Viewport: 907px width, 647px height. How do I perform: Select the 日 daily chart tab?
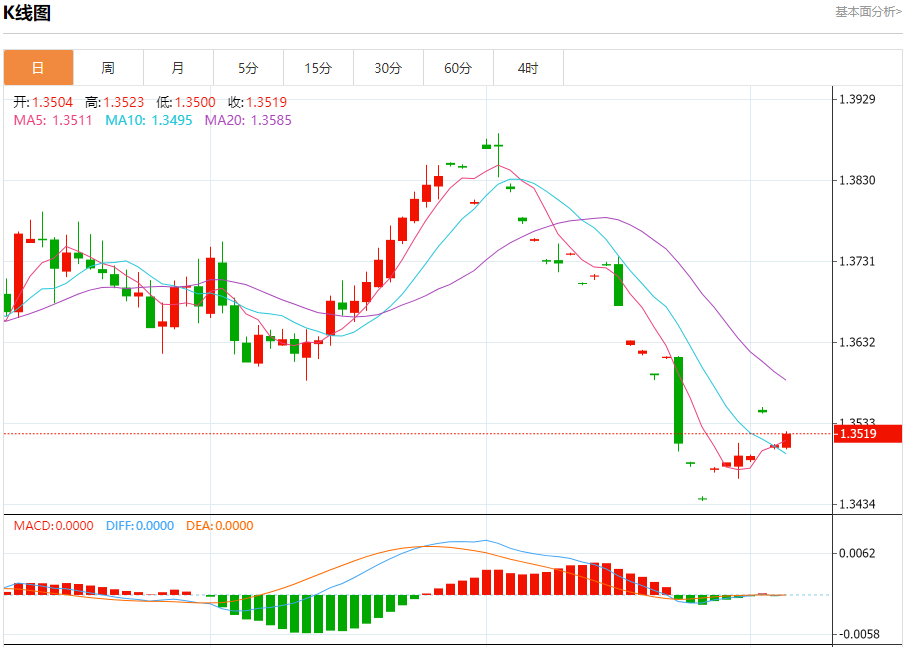pos(38,68)
